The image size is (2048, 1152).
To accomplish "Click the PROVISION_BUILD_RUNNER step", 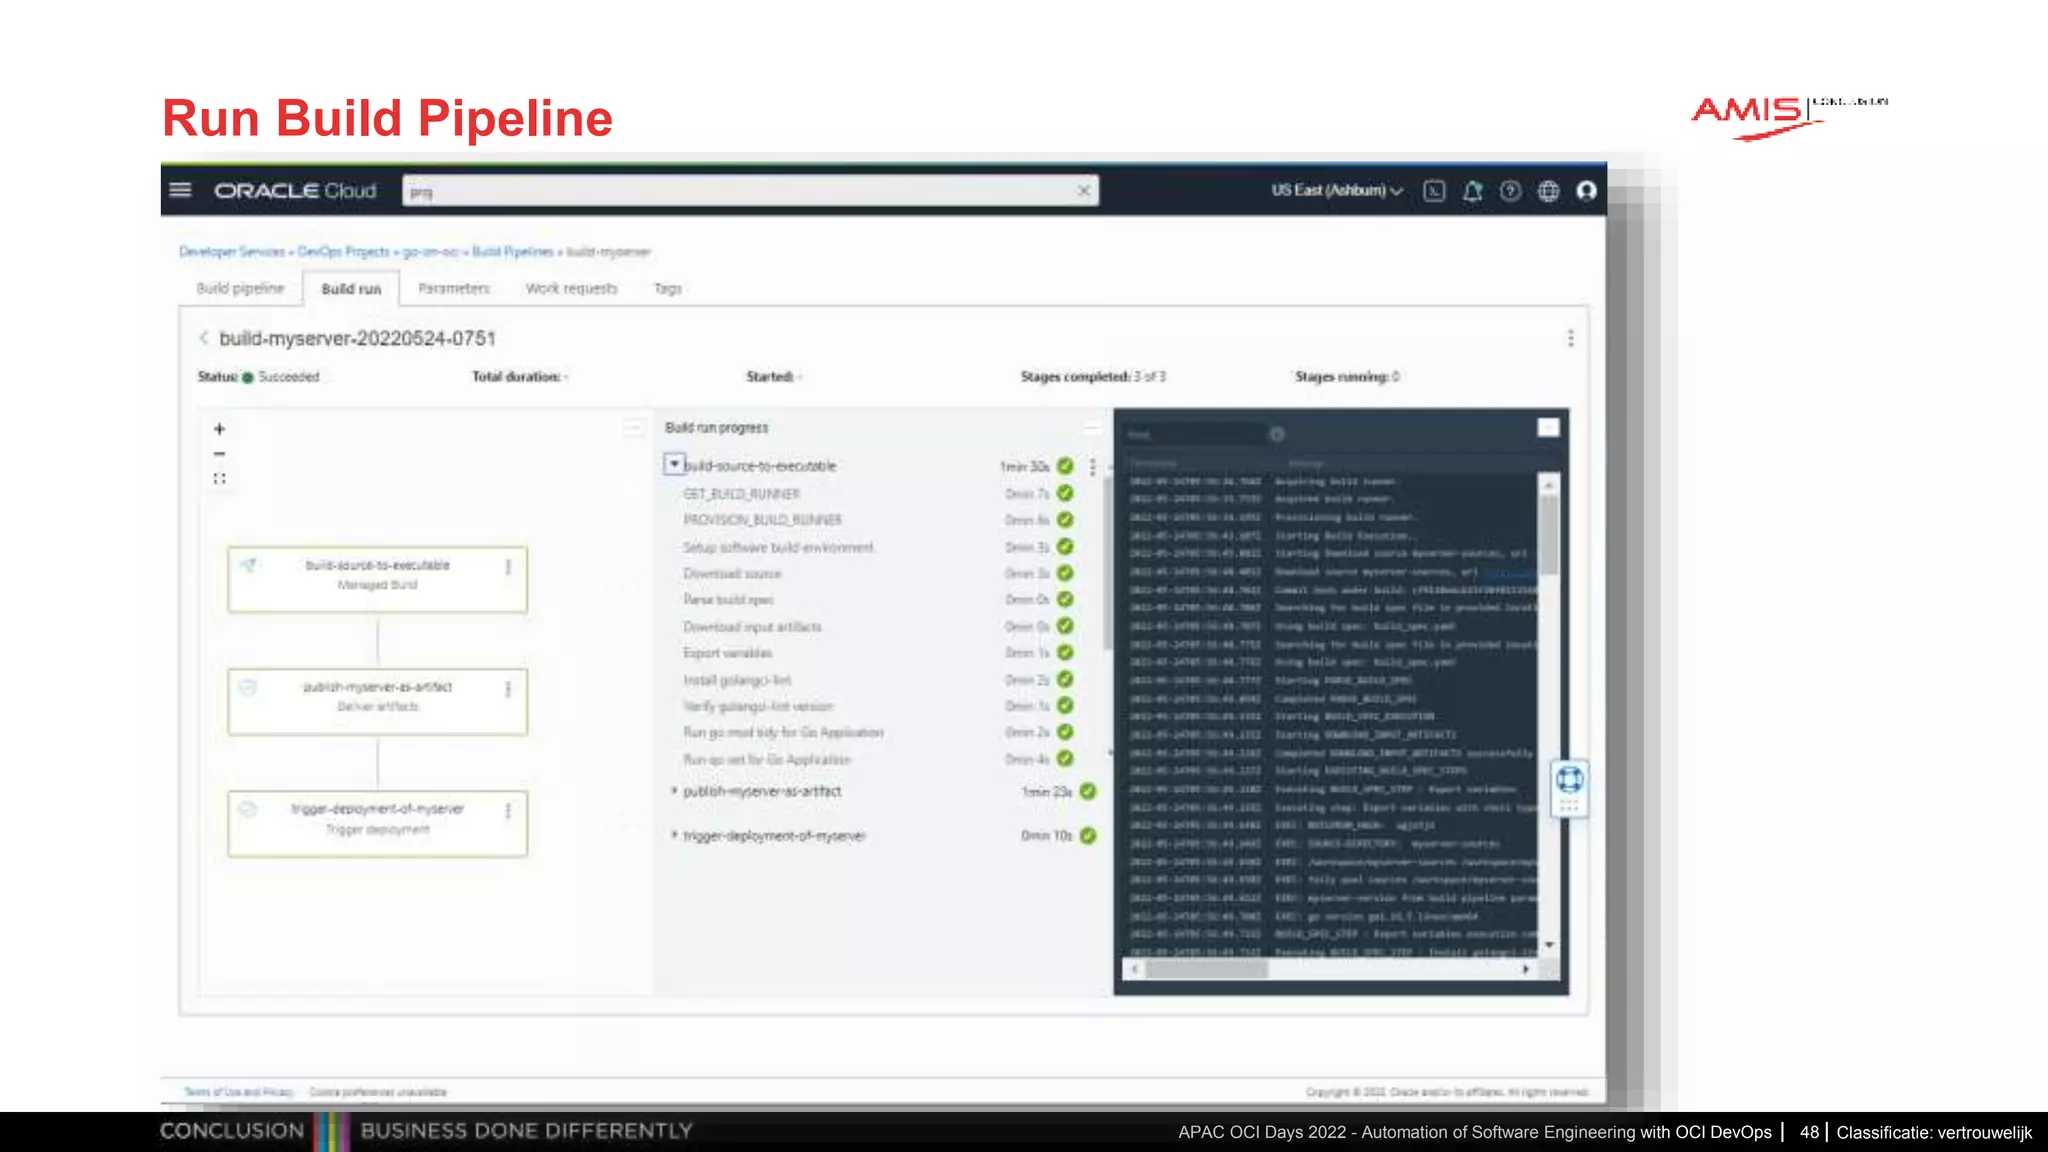I will tap(762, 520).
